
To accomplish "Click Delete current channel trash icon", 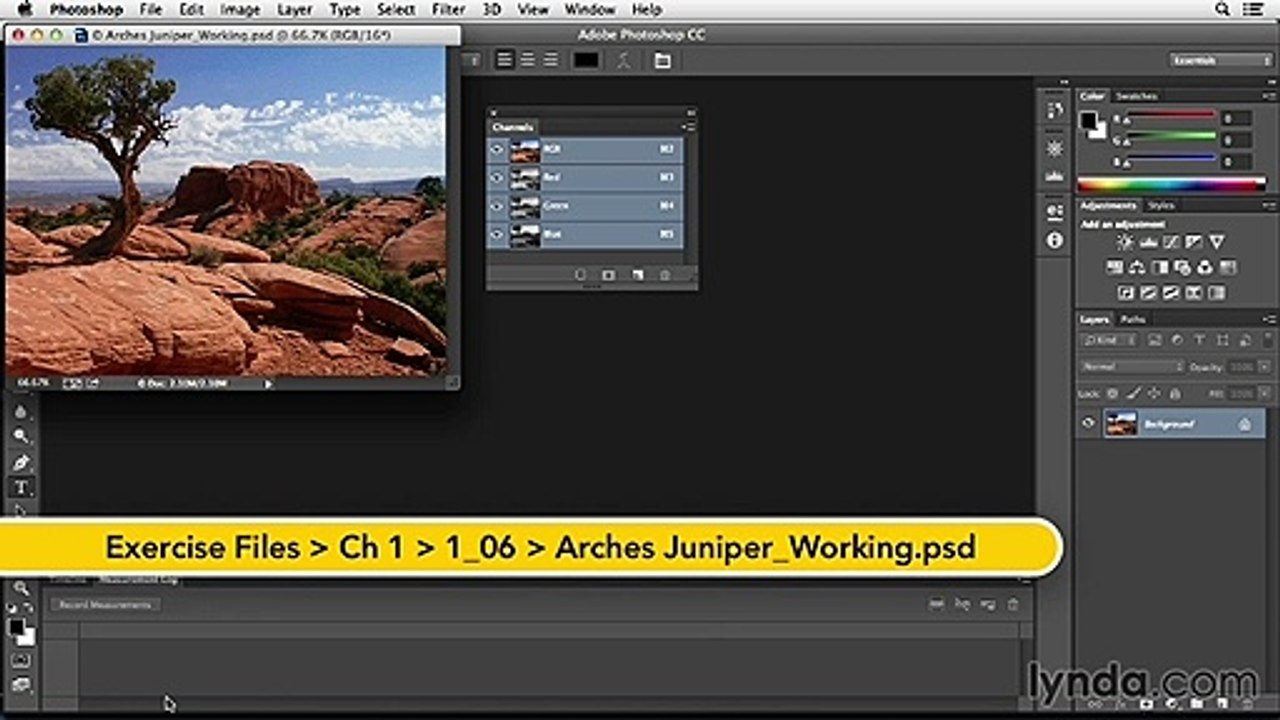I will [x=664, y=275].
